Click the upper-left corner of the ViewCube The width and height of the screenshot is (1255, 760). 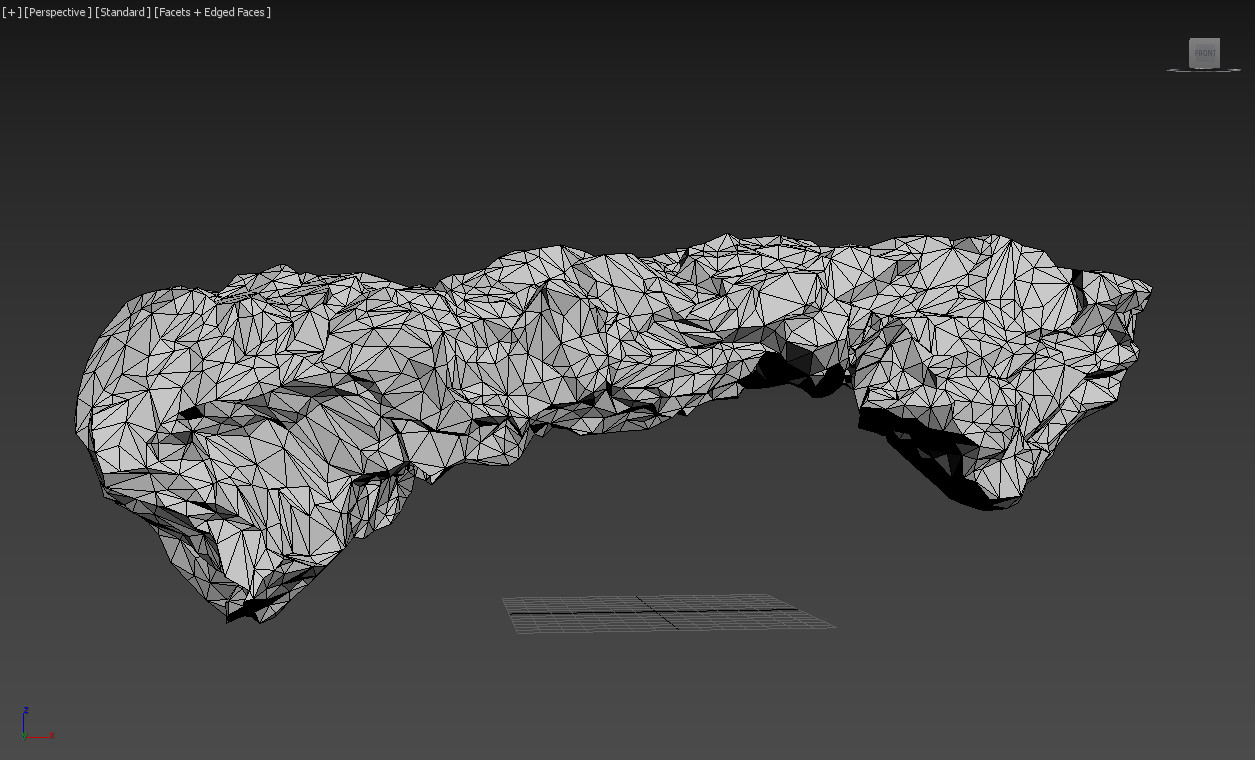click(1189, 38)
